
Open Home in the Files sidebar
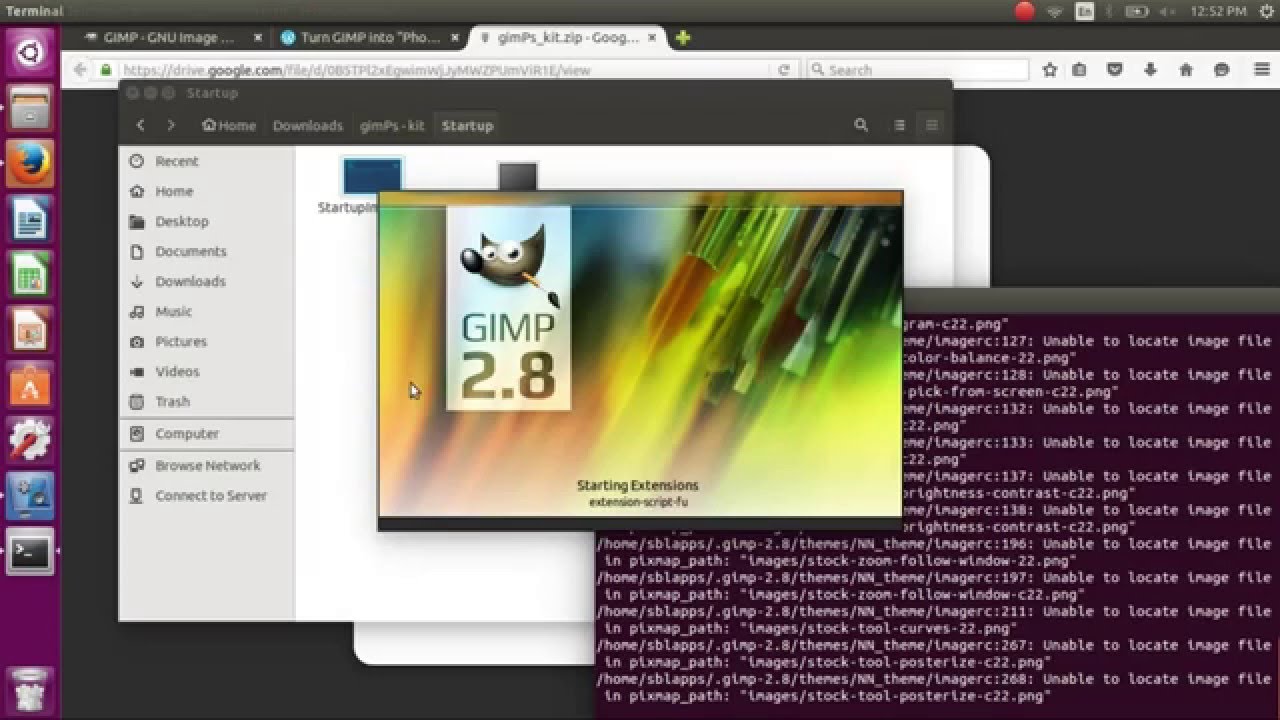coord(206,191)
